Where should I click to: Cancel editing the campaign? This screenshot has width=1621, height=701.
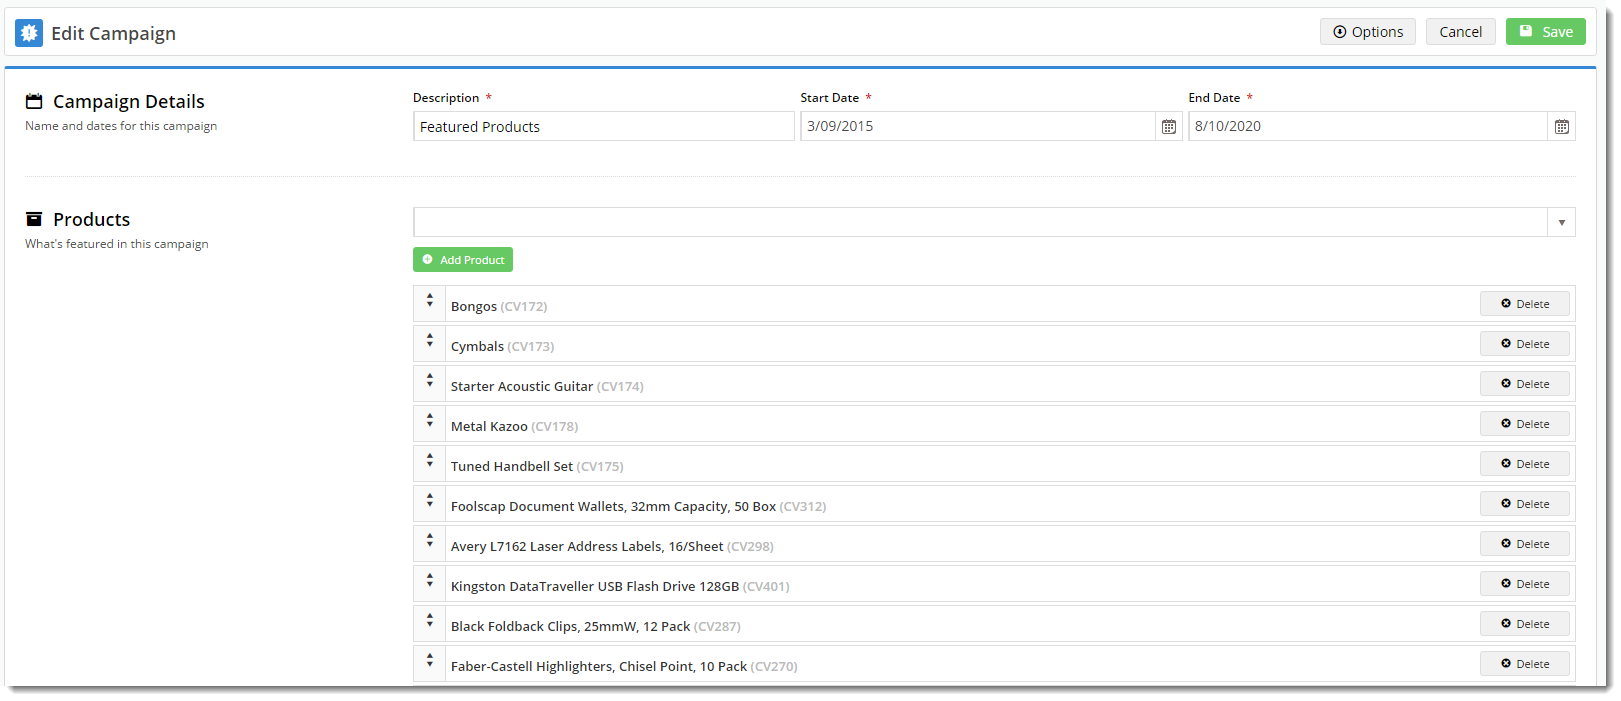coord(1460,32)
